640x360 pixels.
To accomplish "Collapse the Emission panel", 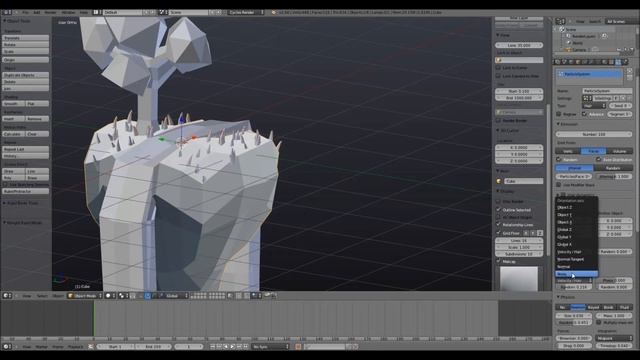I will pyautogui.click(x=568, y=124).
